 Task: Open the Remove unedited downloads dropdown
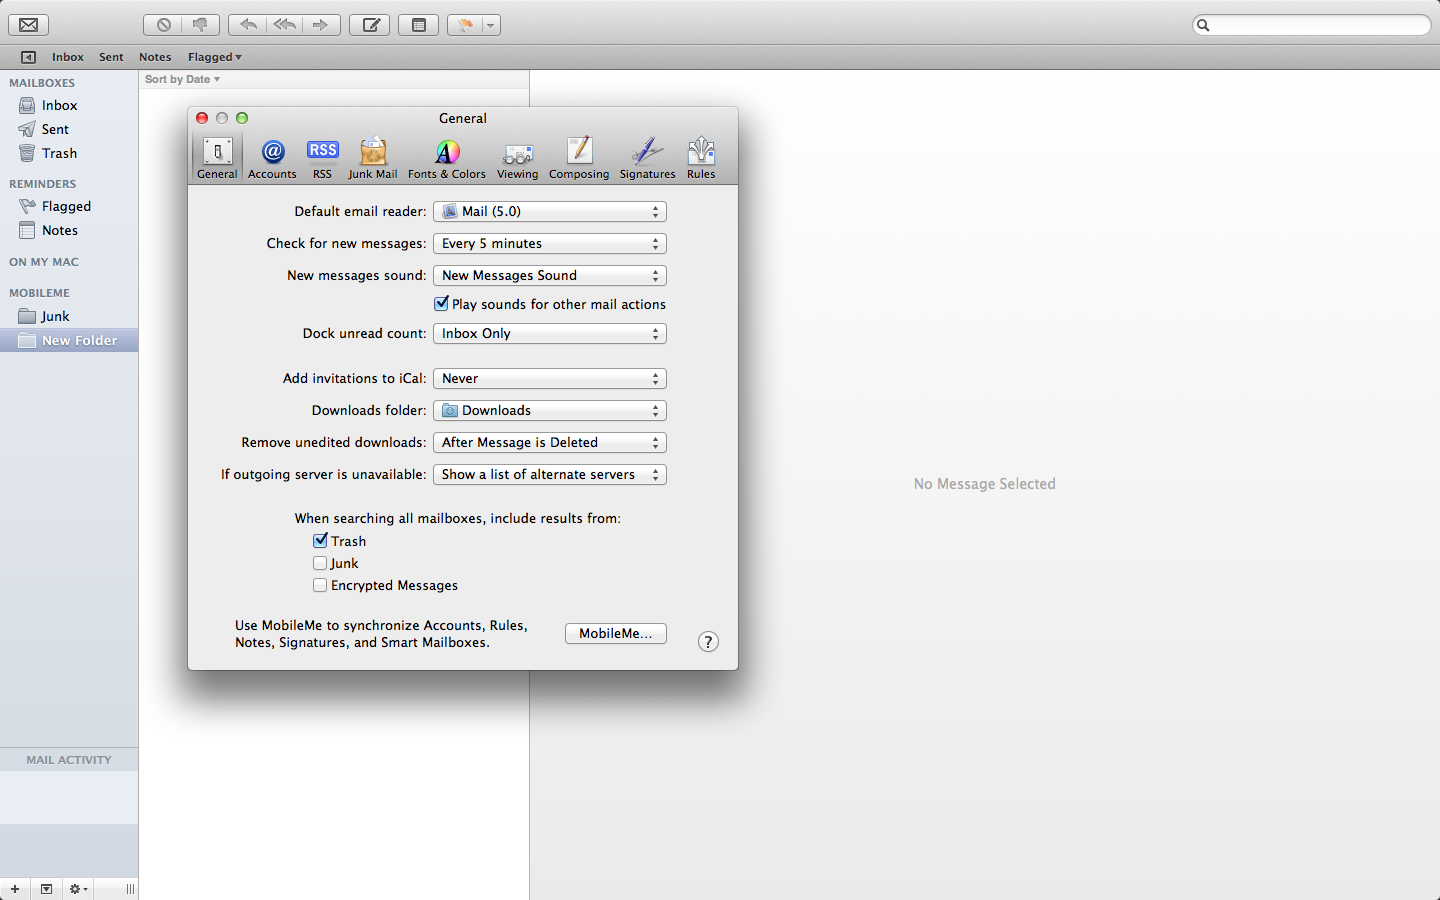point(550,442)
